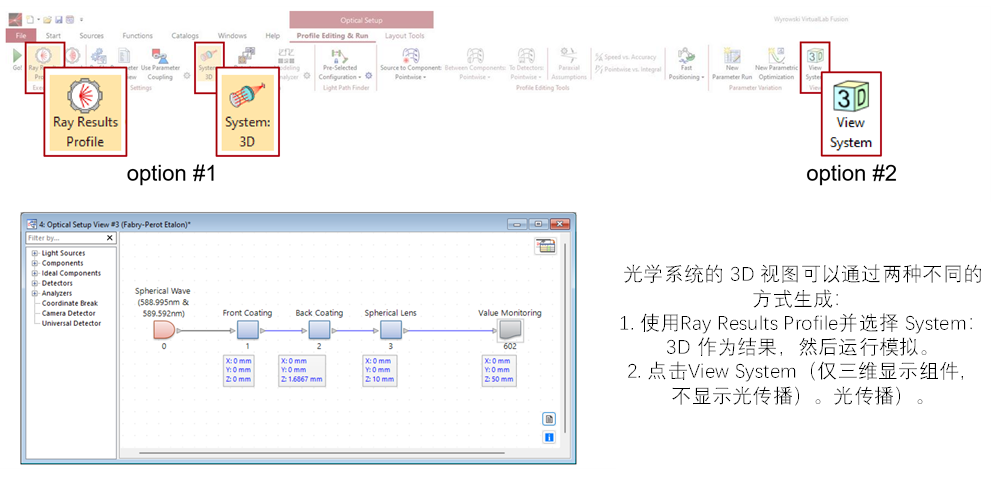The image size is (991, 477).
Task: Click Source to Component Pointwise icon
Action: click(x=411, y=56)
